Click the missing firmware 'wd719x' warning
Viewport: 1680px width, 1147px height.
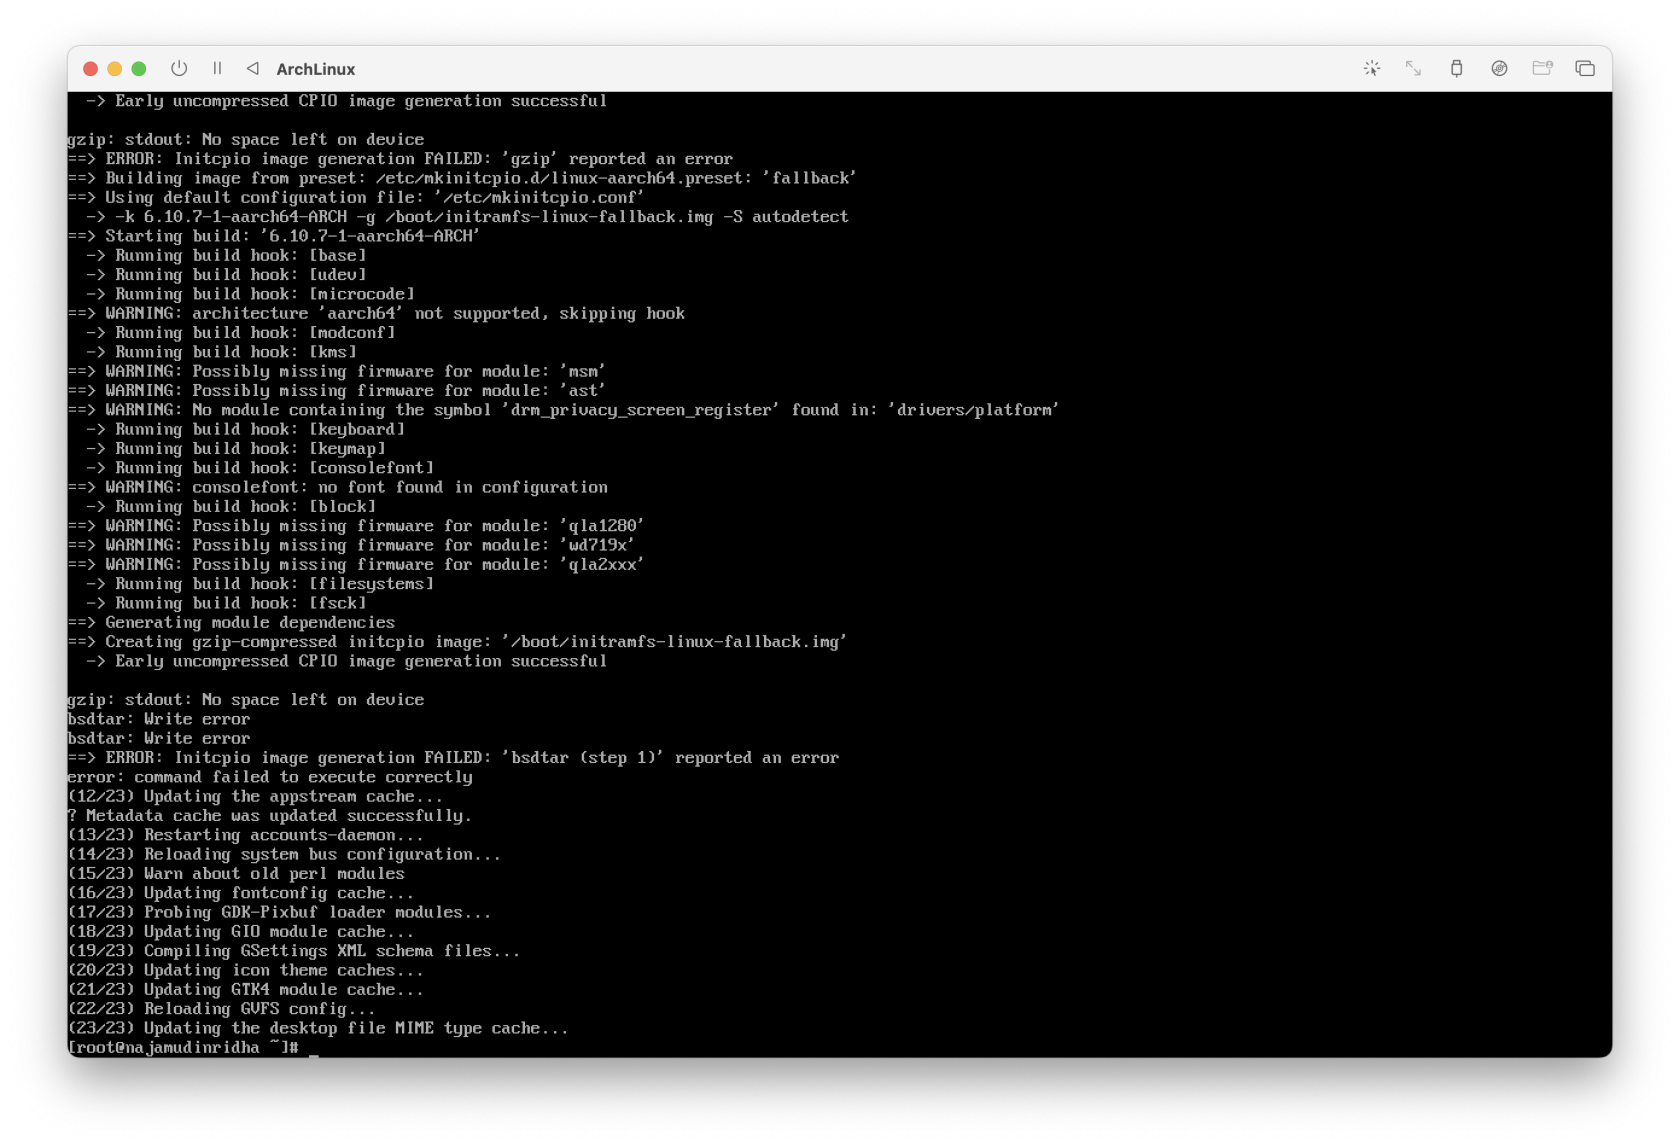[x=351, y=545]
